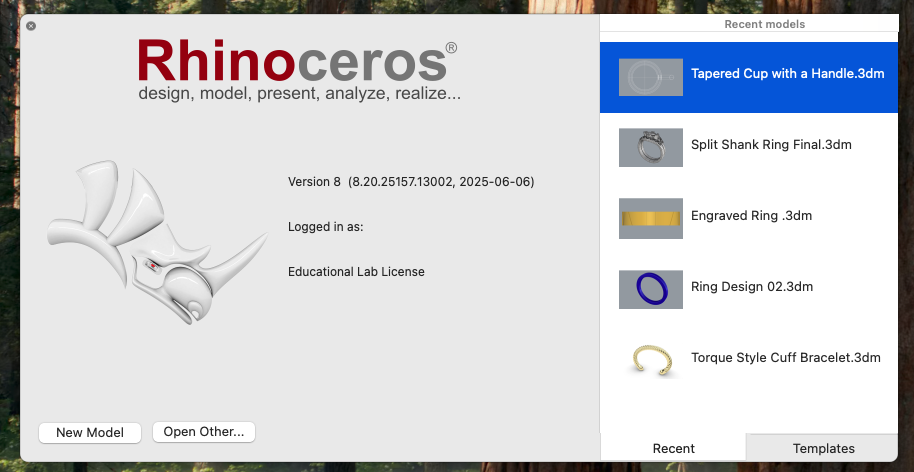Open the Engraved Ring thumbnail
The height and width of the screenshot is (472, 914).
click(651, 219)
